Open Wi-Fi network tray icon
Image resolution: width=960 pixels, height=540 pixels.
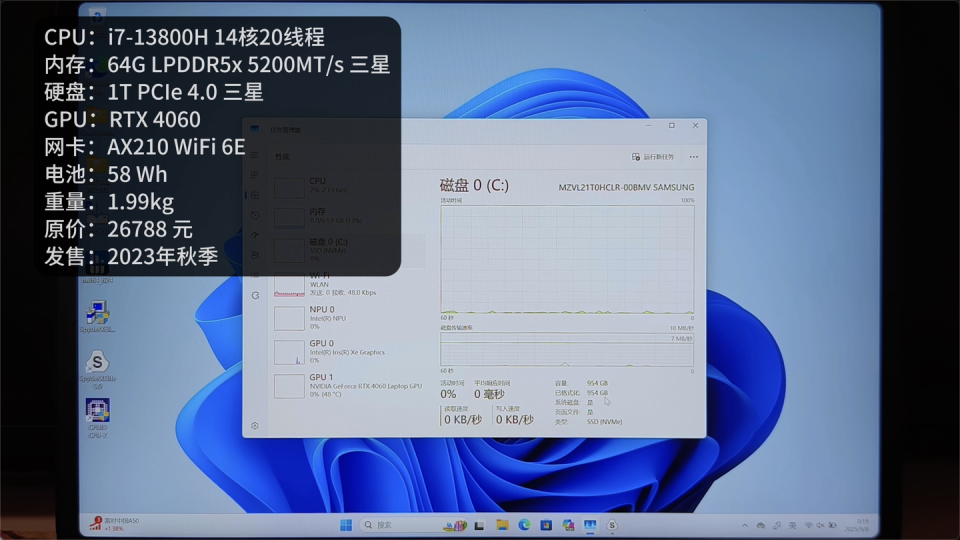coord(808,525)
